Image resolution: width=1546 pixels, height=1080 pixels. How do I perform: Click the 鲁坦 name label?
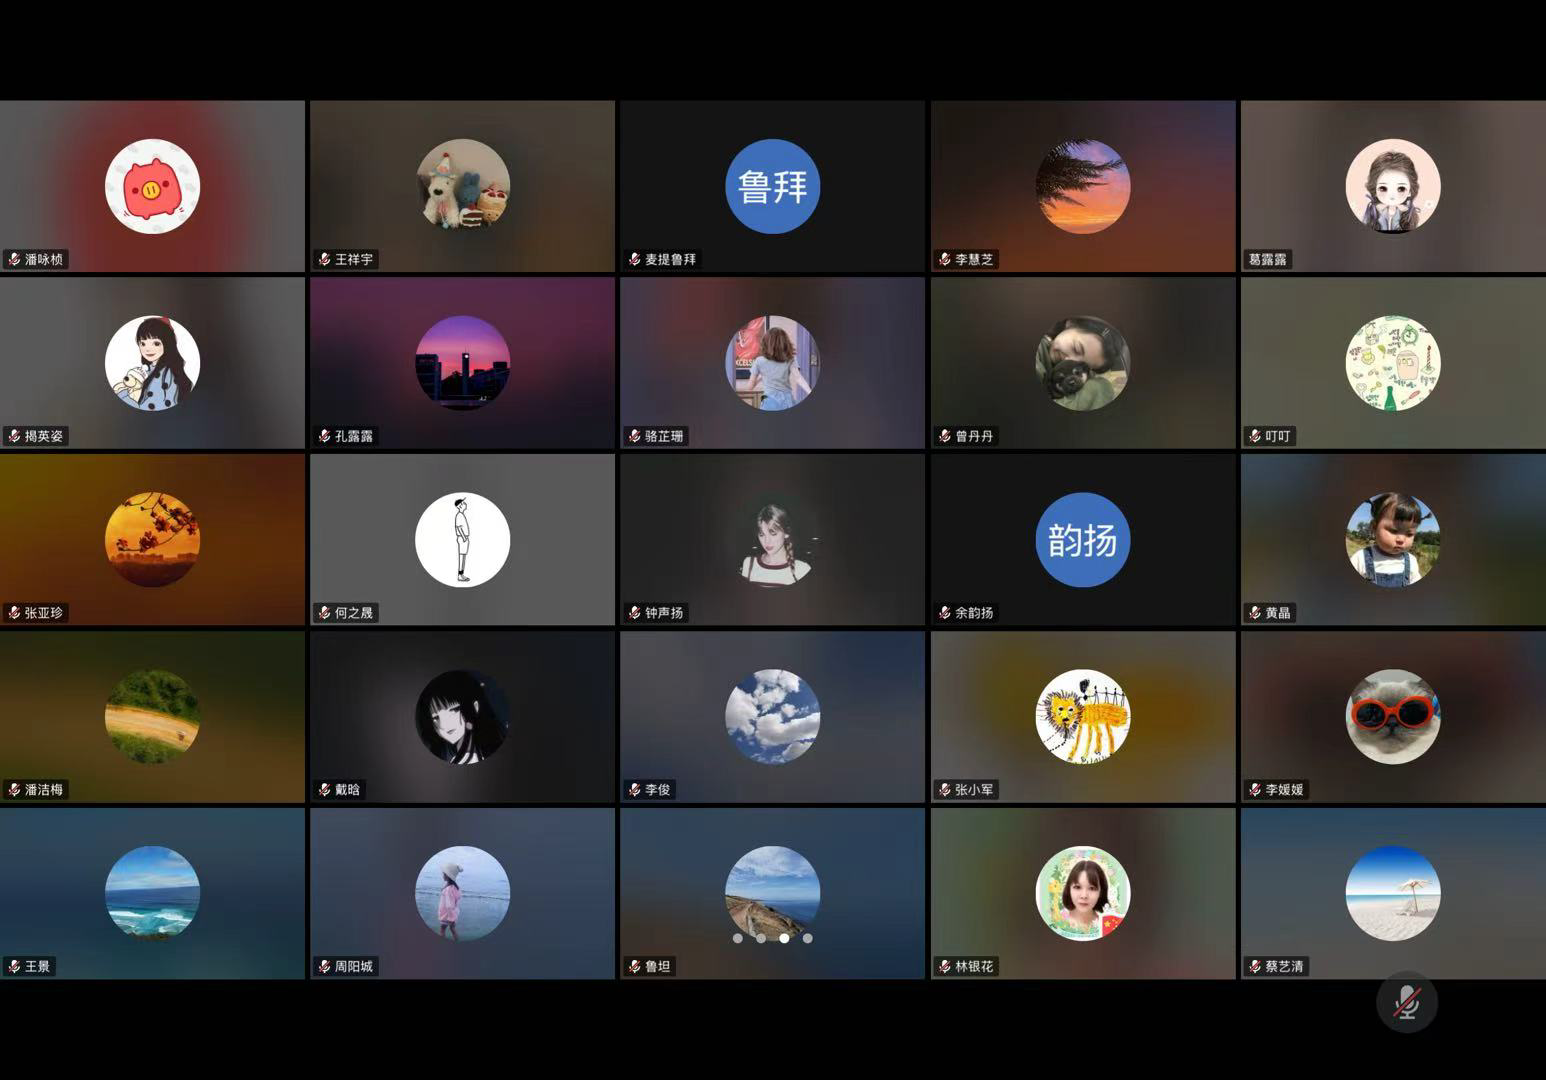657,967
